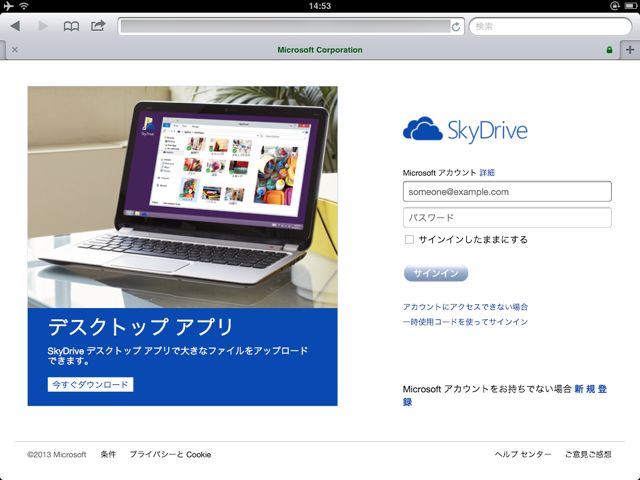Enable サインインしたままにする checkbox
Image resolution: width=640 pixels, height=480 pixels.
(409, 240)
